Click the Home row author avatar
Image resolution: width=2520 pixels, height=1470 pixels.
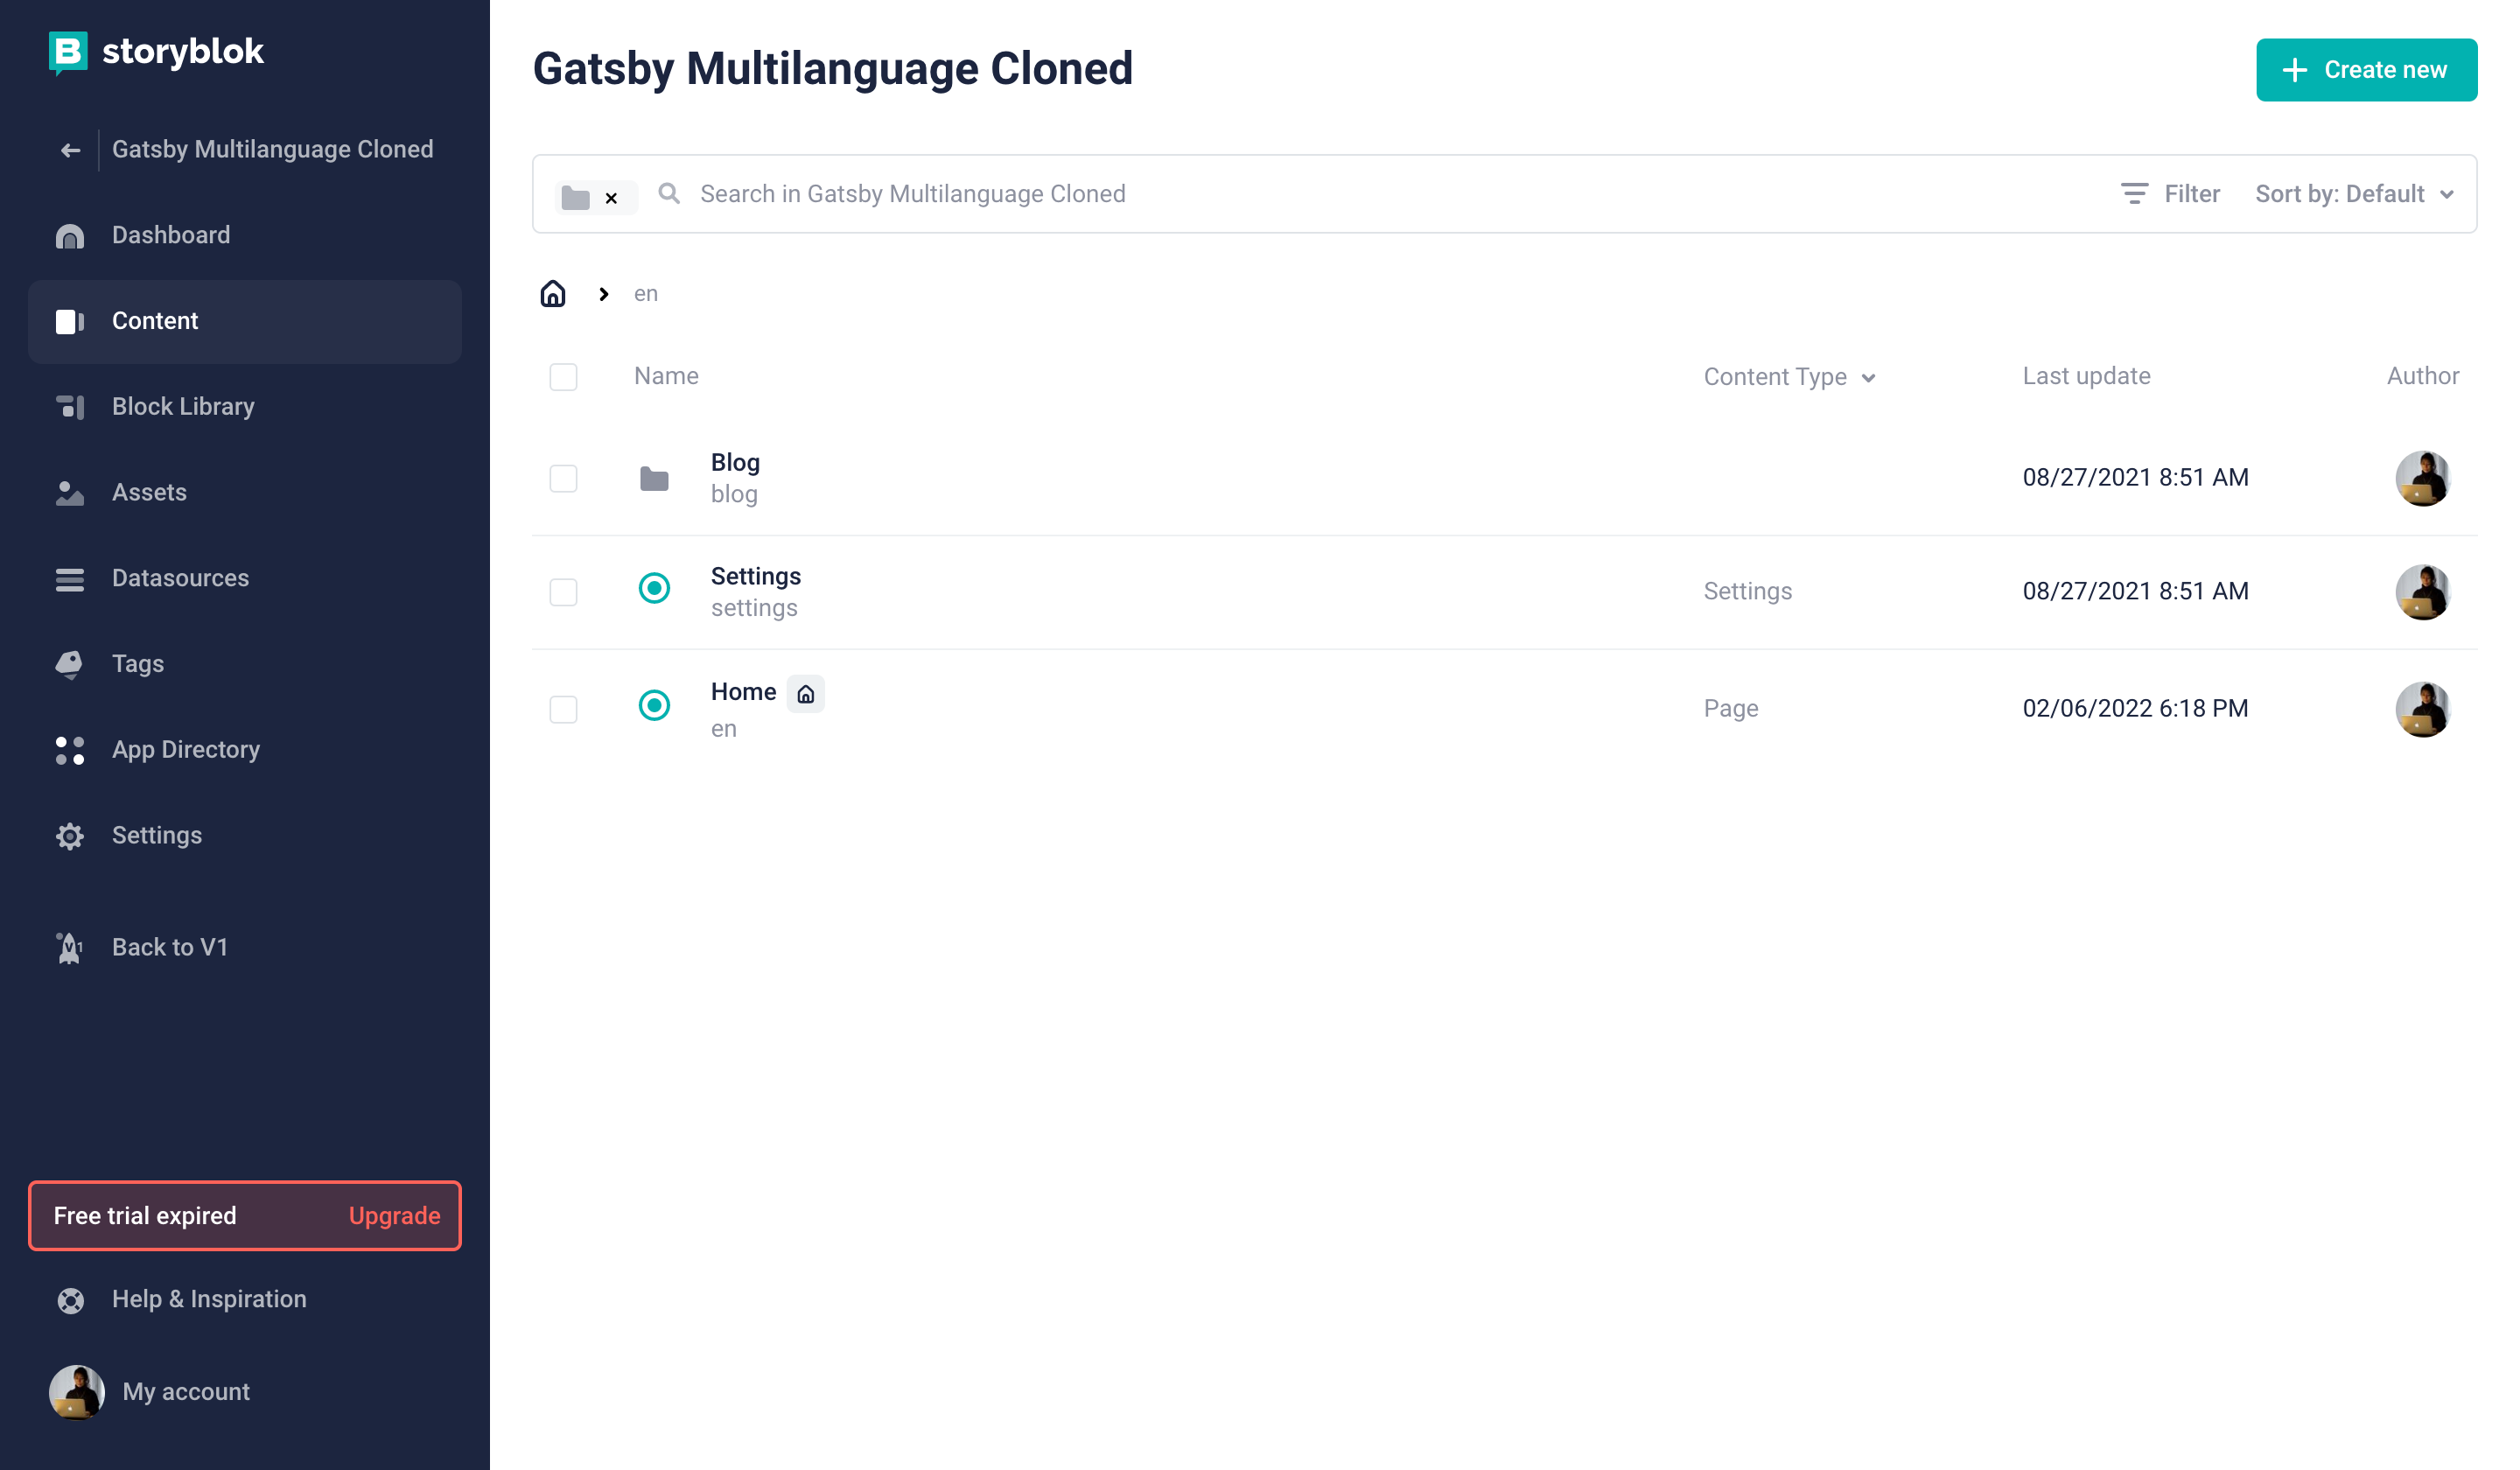[x=2422, y=709]
